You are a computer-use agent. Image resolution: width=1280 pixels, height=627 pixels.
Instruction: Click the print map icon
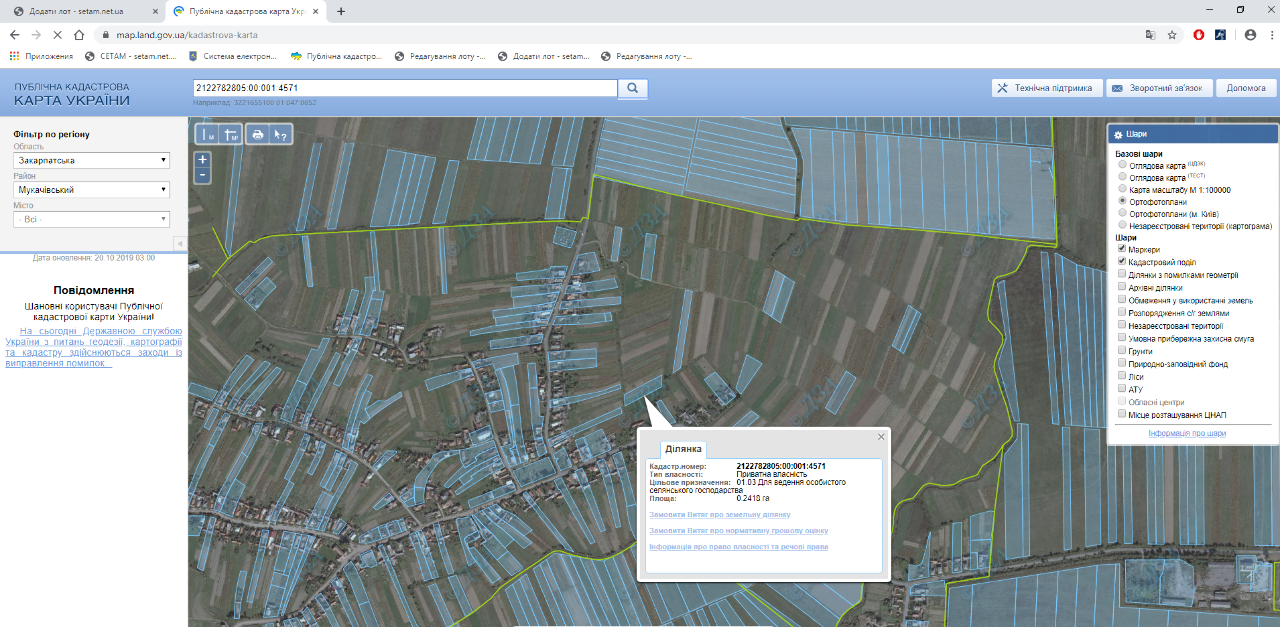(x=258, y=134)
